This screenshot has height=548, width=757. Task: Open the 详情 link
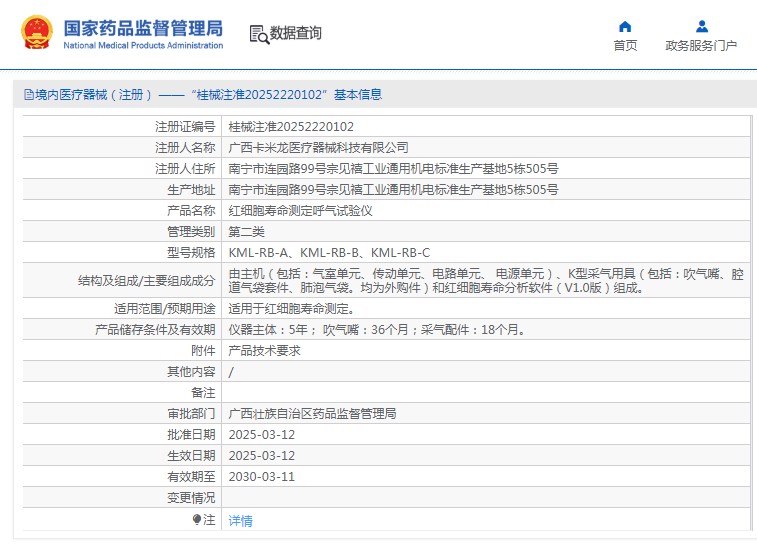point(240,521)
